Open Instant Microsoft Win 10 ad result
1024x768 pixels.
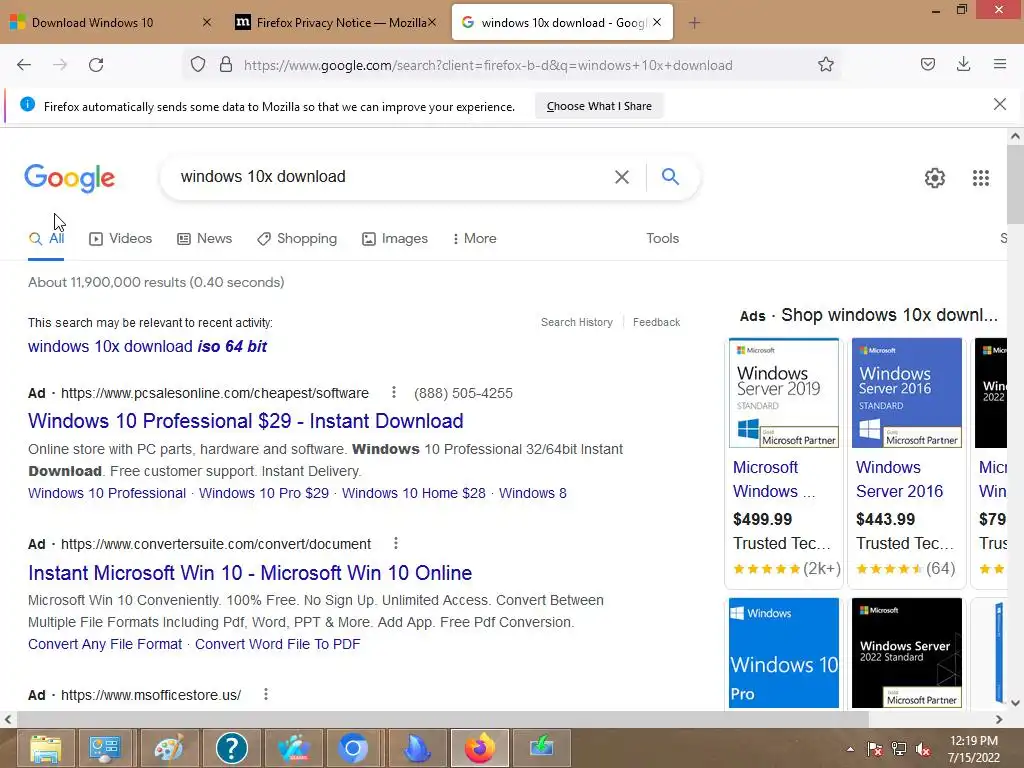click(250, 573)
